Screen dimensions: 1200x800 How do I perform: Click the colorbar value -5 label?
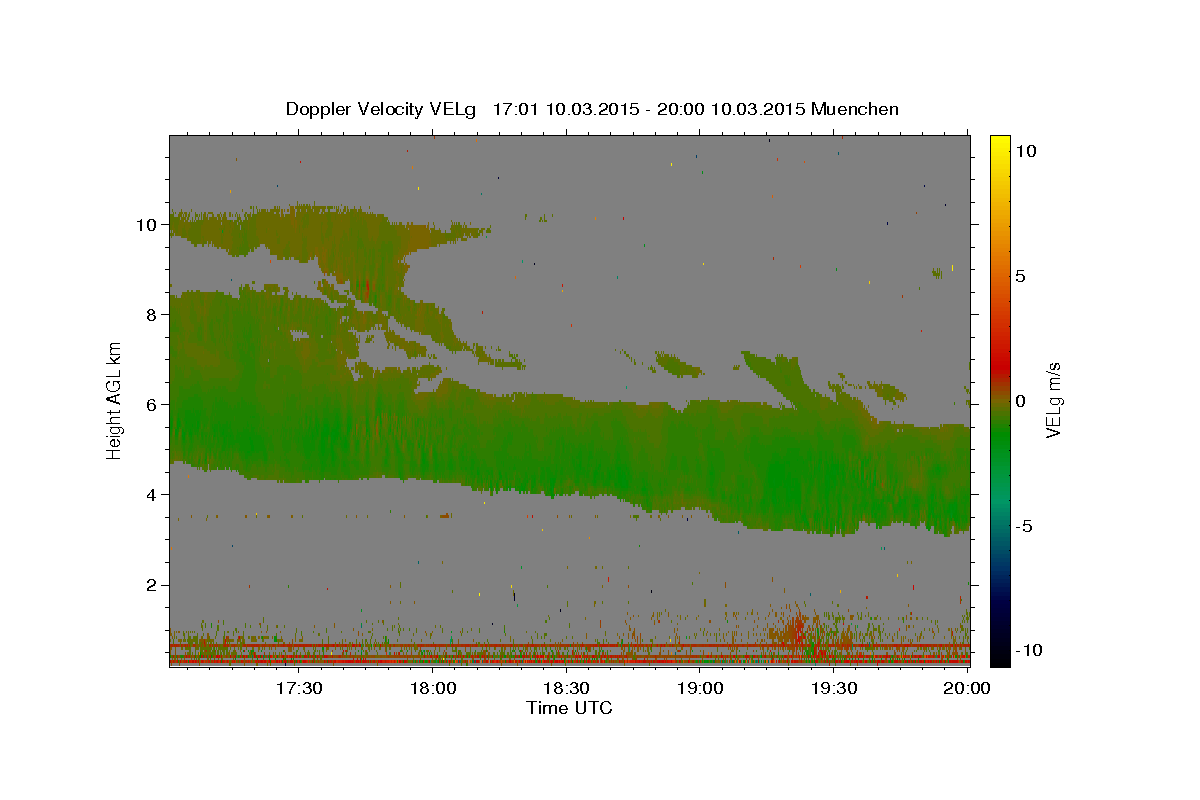(1024, 526)
